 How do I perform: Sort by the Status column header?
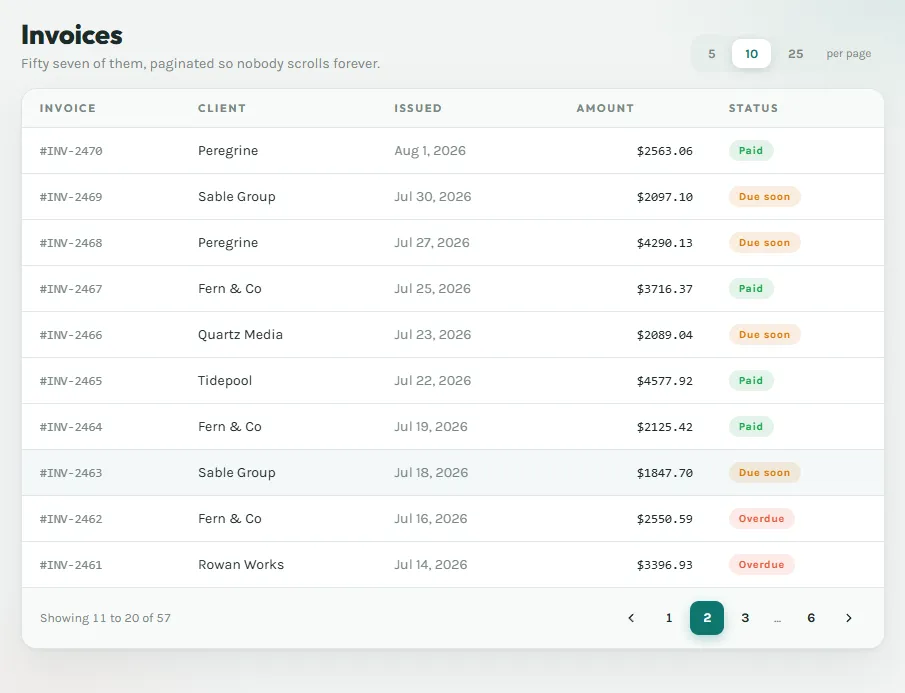click(x=753, y=108)
